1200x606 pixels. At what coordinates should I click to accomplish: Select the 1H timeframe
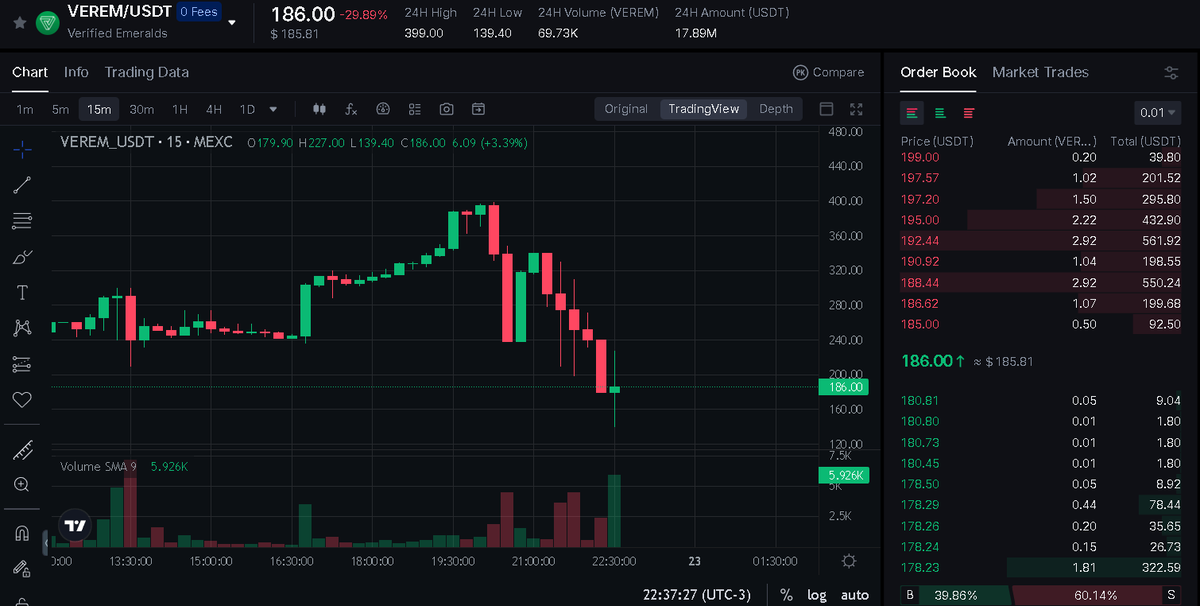180,109
